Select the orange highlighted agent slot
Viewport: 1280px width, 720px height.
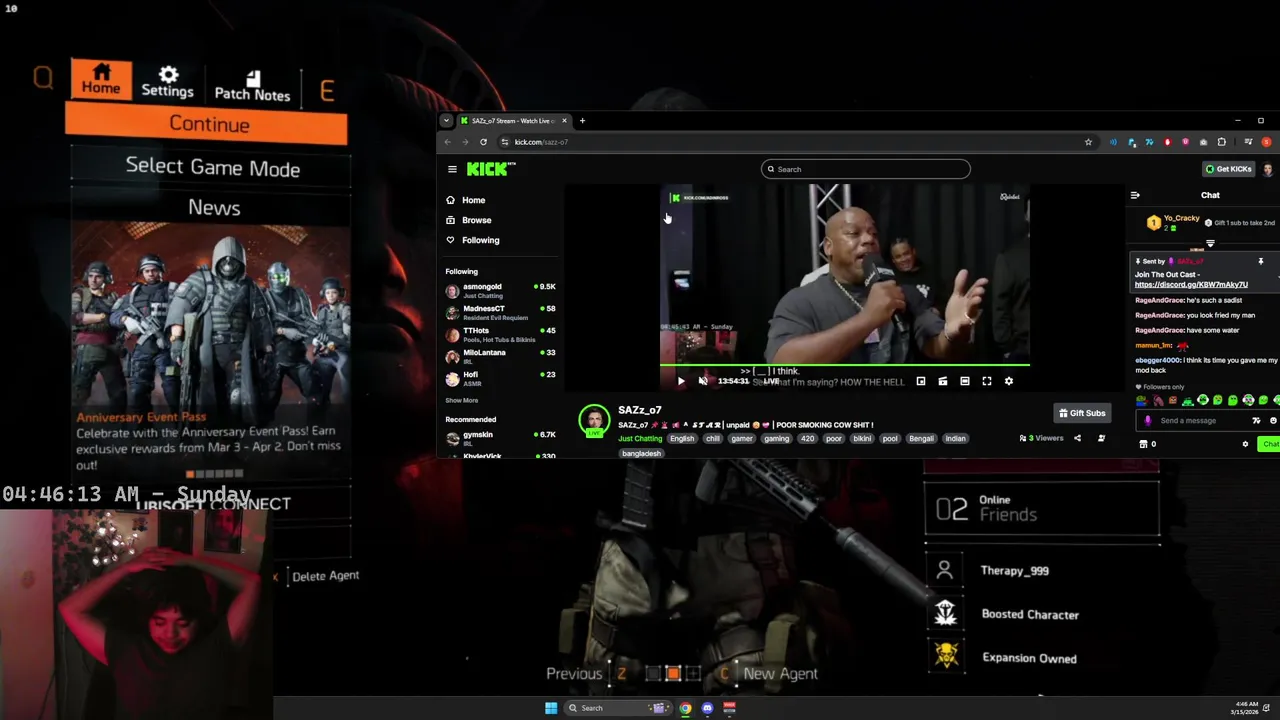[673, 673]
